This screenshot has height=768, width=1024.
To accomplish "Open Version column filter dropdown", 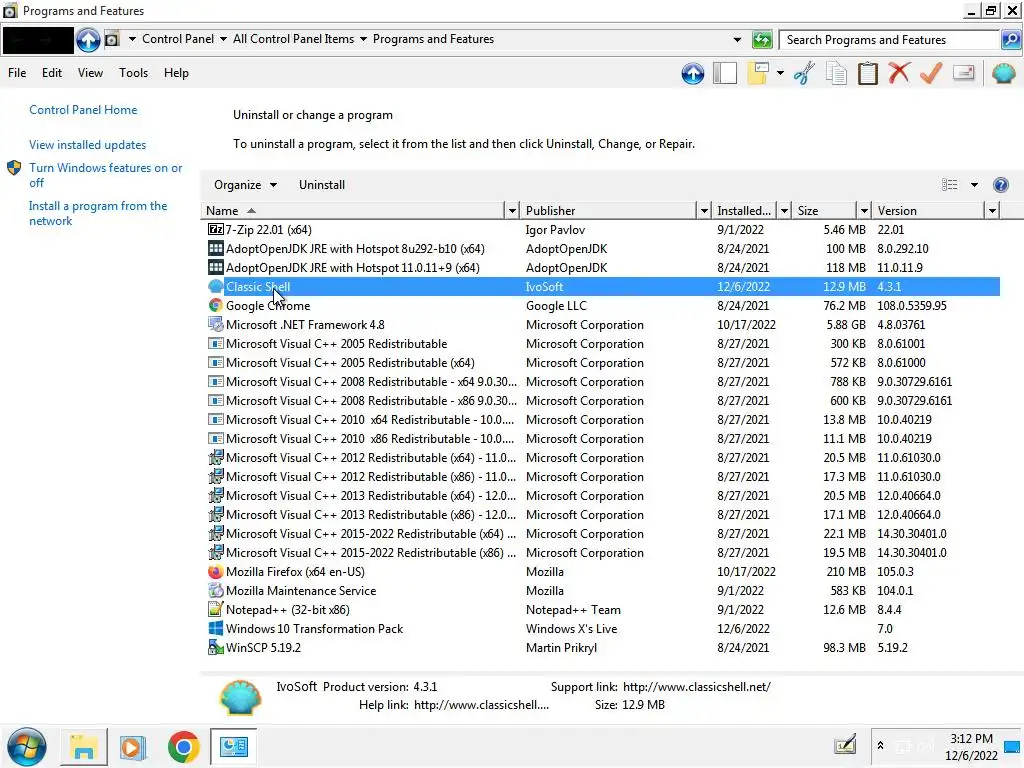I will 992,211.
